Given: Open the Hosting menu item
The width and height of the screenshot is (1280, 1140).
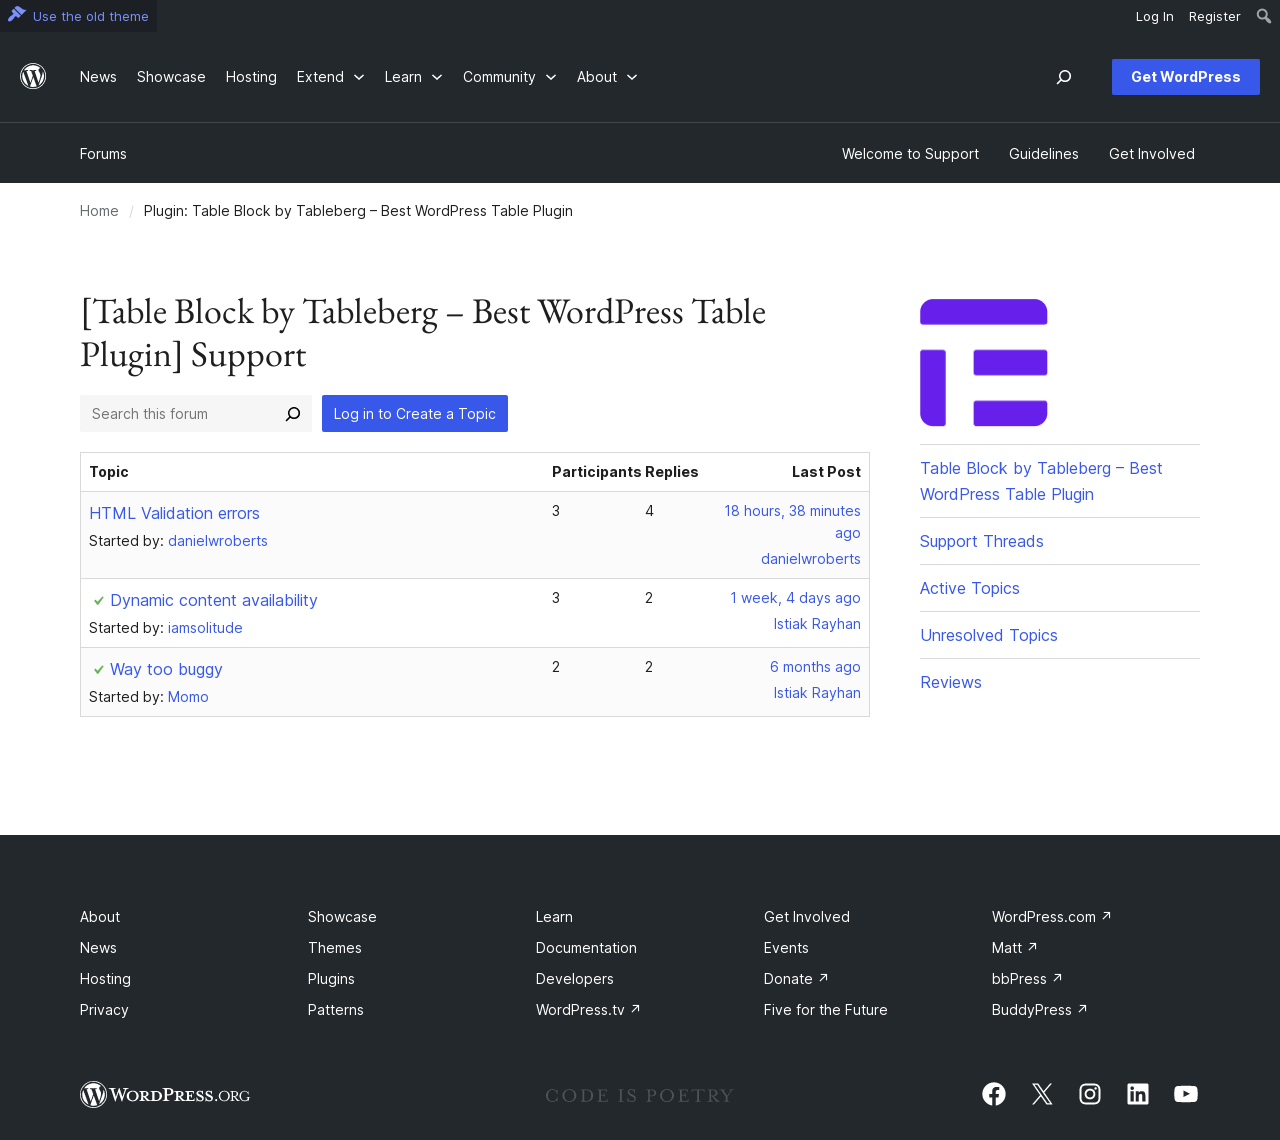Looking at the screenshot, I should [251, 77].
